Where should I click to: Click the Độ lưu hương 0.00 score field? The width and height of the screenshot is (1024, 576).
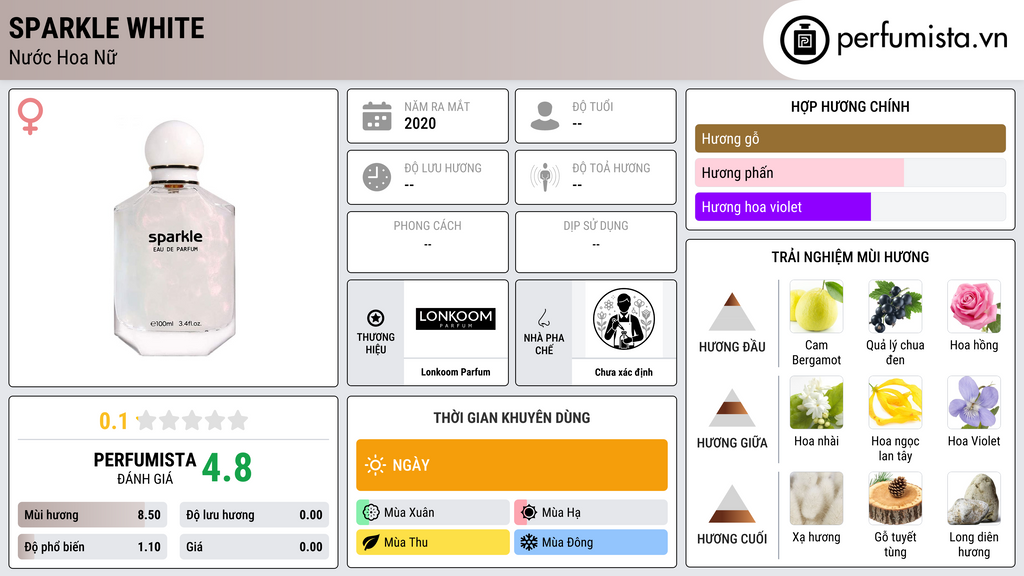pos(254,515)
